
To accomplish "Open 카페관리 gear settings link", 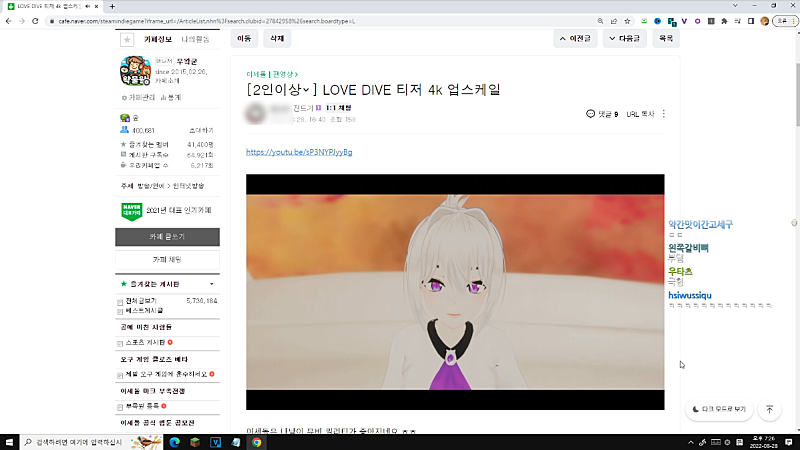I will pyautogui.click(x=138, y=97).
